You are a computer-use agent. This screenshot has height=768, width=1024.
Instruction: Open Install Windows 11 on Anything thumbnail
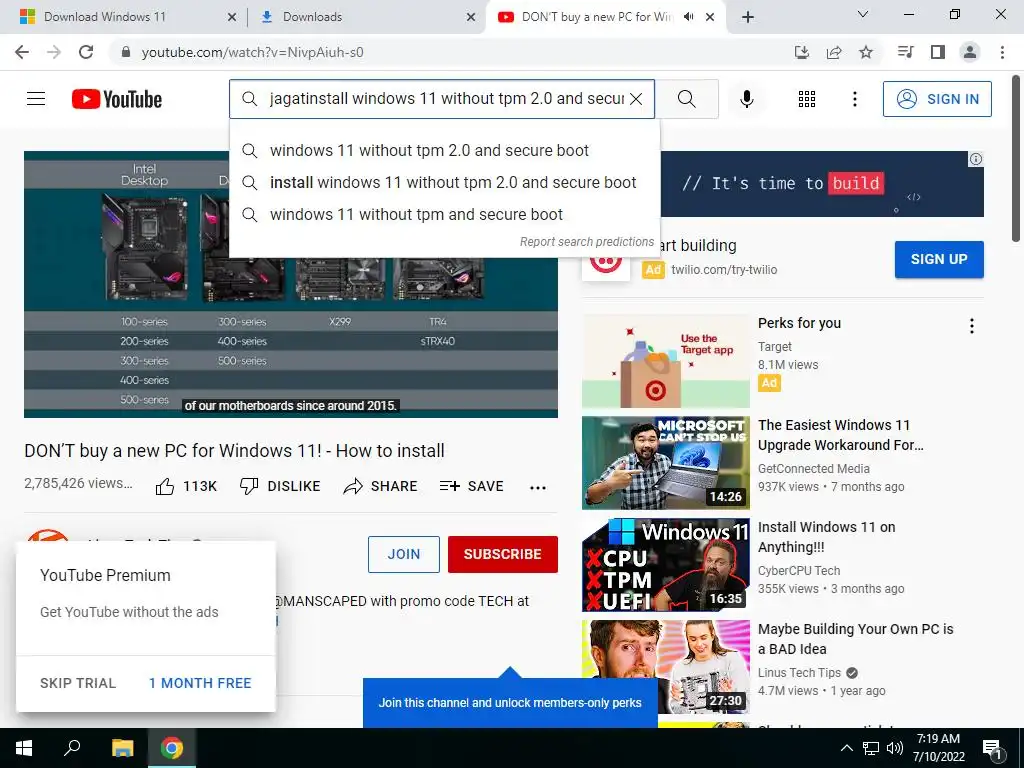(665, 565)
